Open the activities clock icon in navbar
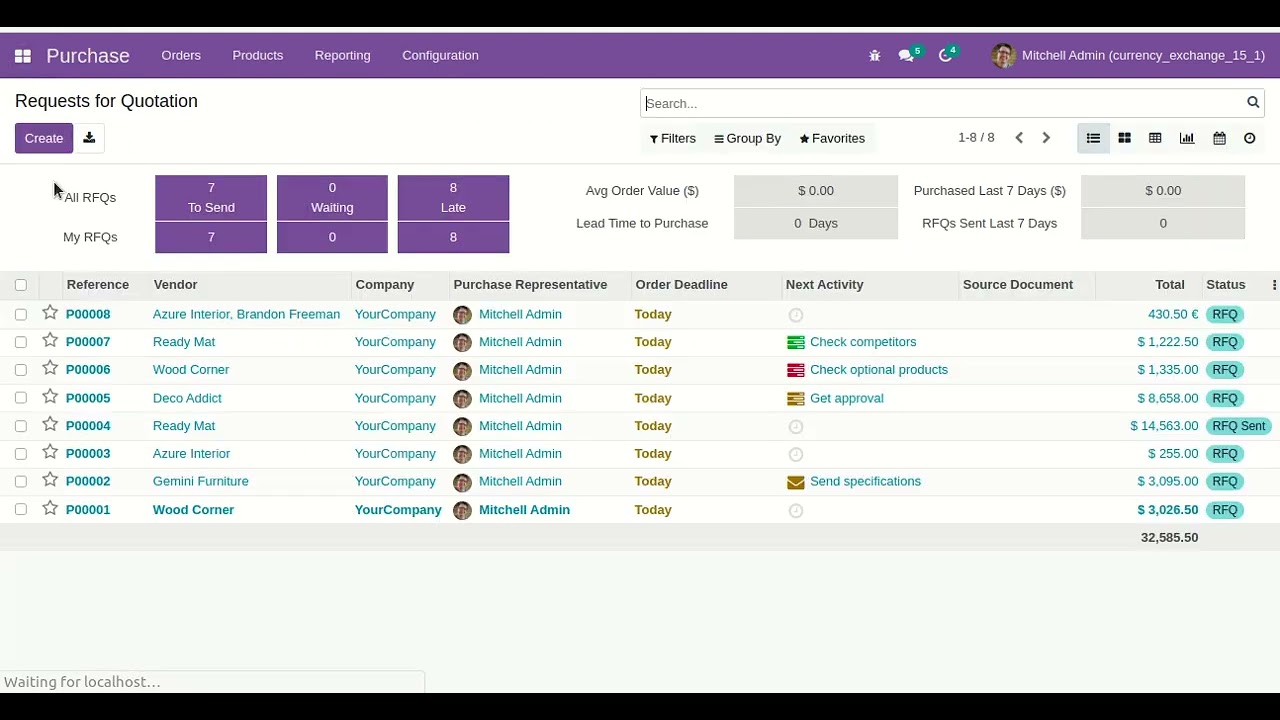1280x720 pixels. pyautogui.click(x=945, y=56)
